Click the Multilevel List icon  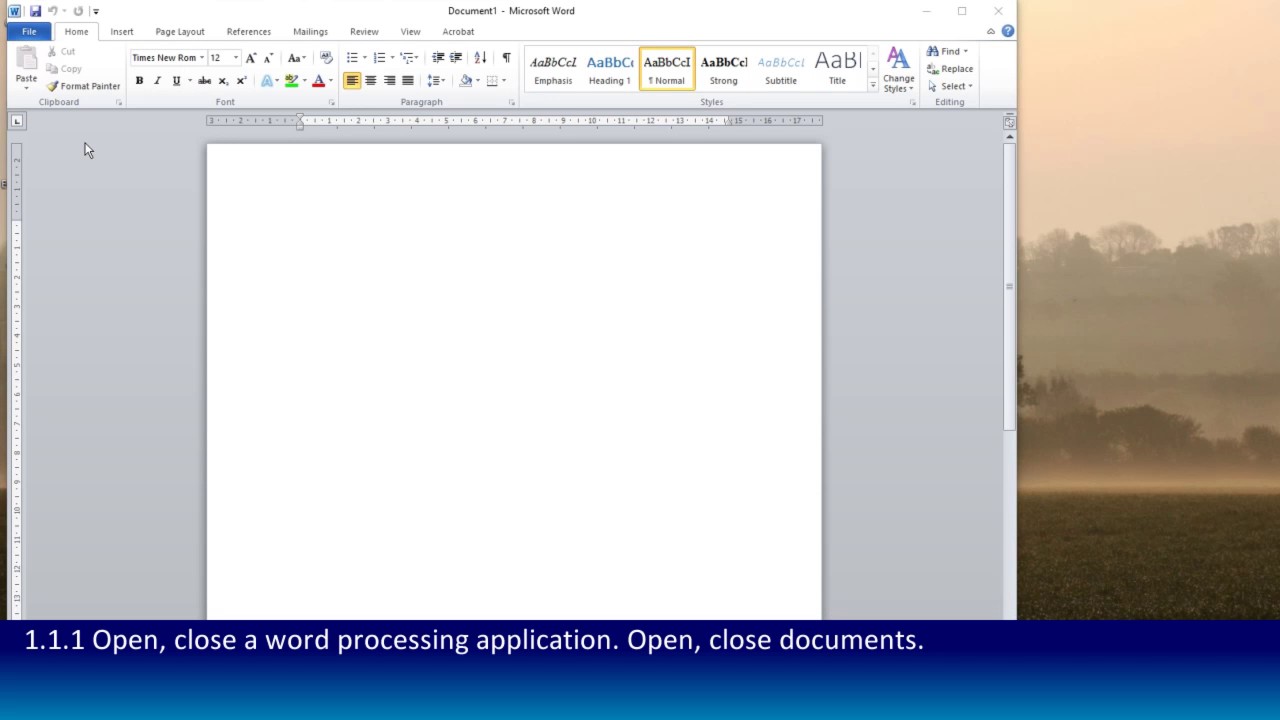[x=407, y=58]
